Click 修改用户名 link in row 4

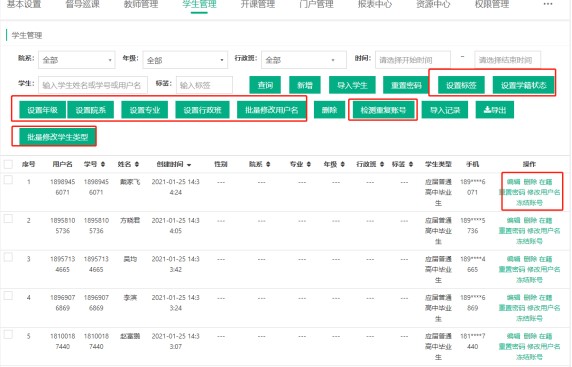click(544, 308)
